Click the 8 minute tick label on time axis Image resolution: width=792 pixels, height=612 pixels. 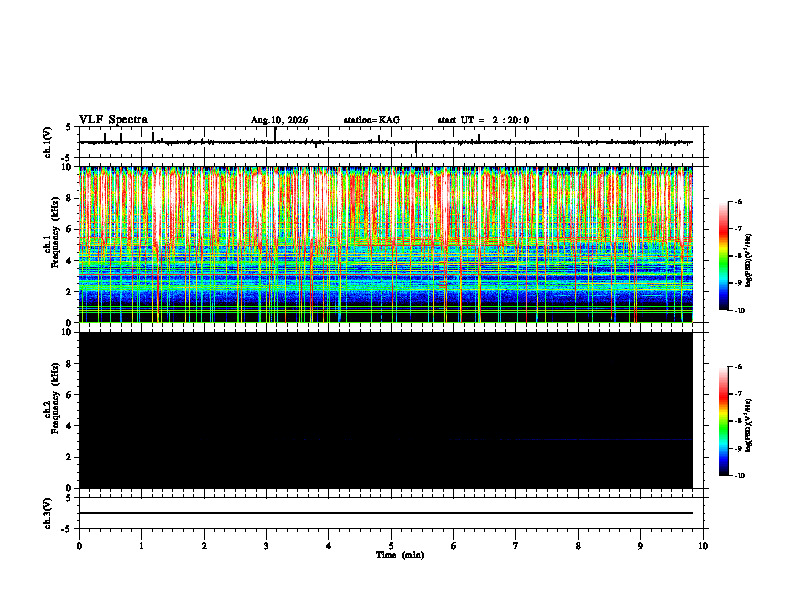578,546
